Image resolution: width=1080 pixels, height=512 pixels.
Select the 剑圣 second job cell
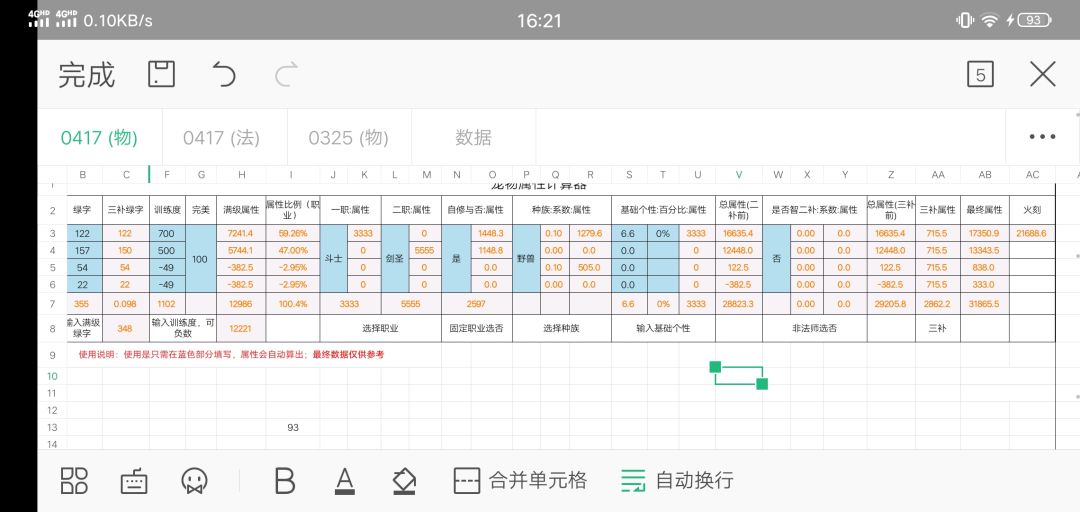pos(395,258)
